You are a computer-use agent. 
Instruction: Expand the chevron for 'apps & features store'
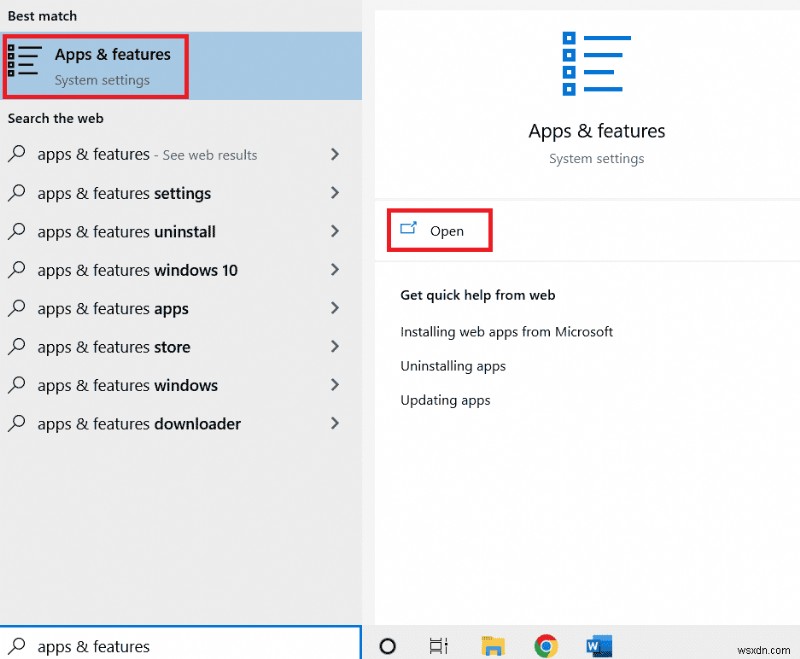click(335, 347)
